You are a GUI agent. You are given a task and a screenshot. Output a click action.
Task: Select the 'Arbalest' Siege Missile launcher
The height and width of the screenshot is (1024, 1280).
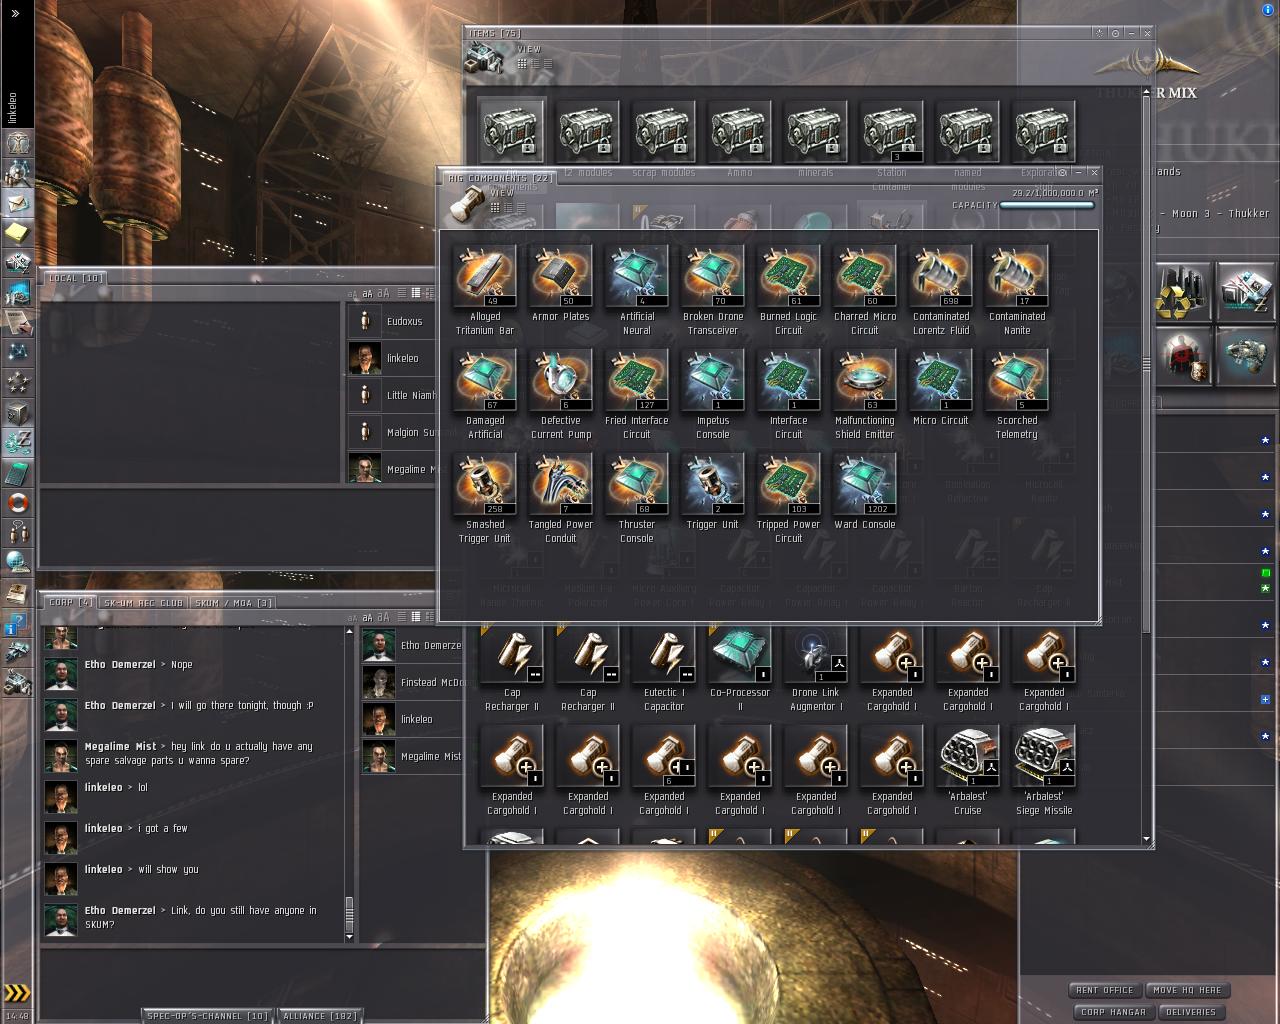click(1044, 770)
